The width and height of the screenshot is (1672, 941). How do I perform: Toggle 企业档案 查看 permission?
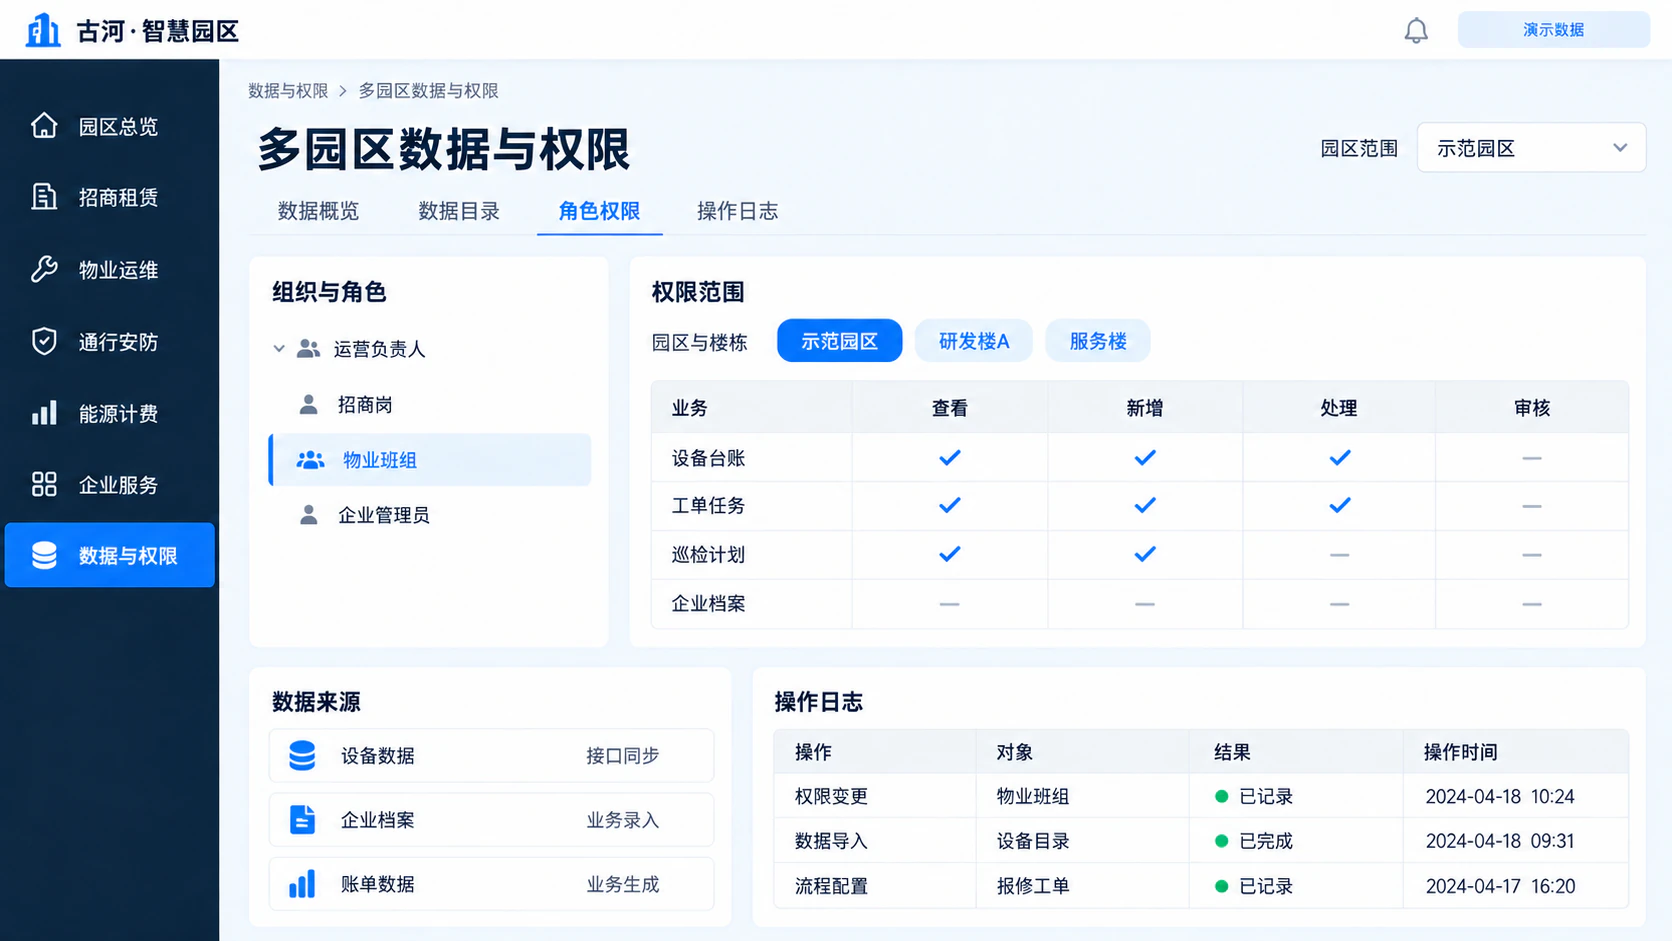click(949, 604)
